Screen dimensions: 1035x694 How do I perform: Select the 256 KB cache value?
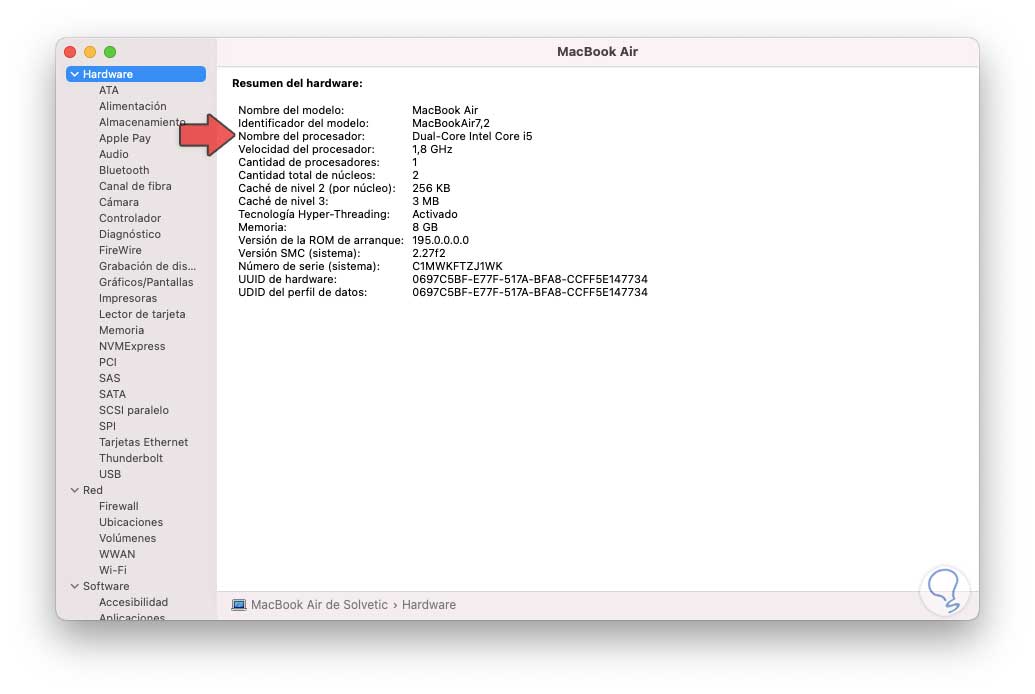tap(431, 188)
